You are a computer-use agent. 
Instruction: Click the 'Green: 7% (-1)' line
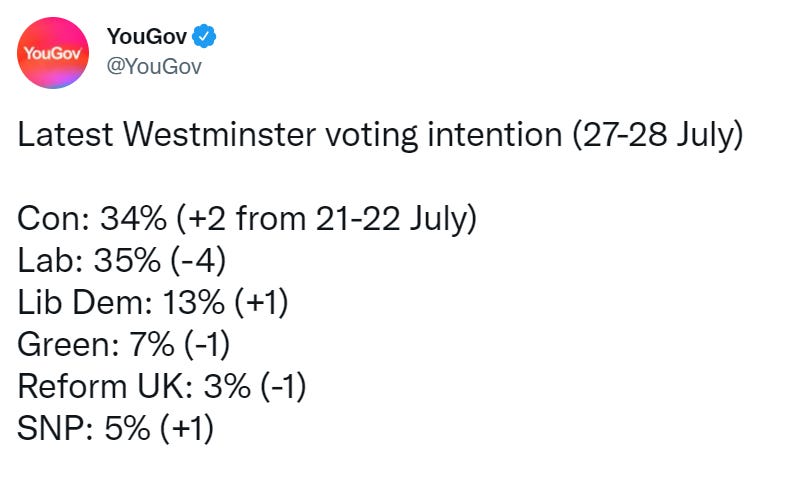click(124, 345)
